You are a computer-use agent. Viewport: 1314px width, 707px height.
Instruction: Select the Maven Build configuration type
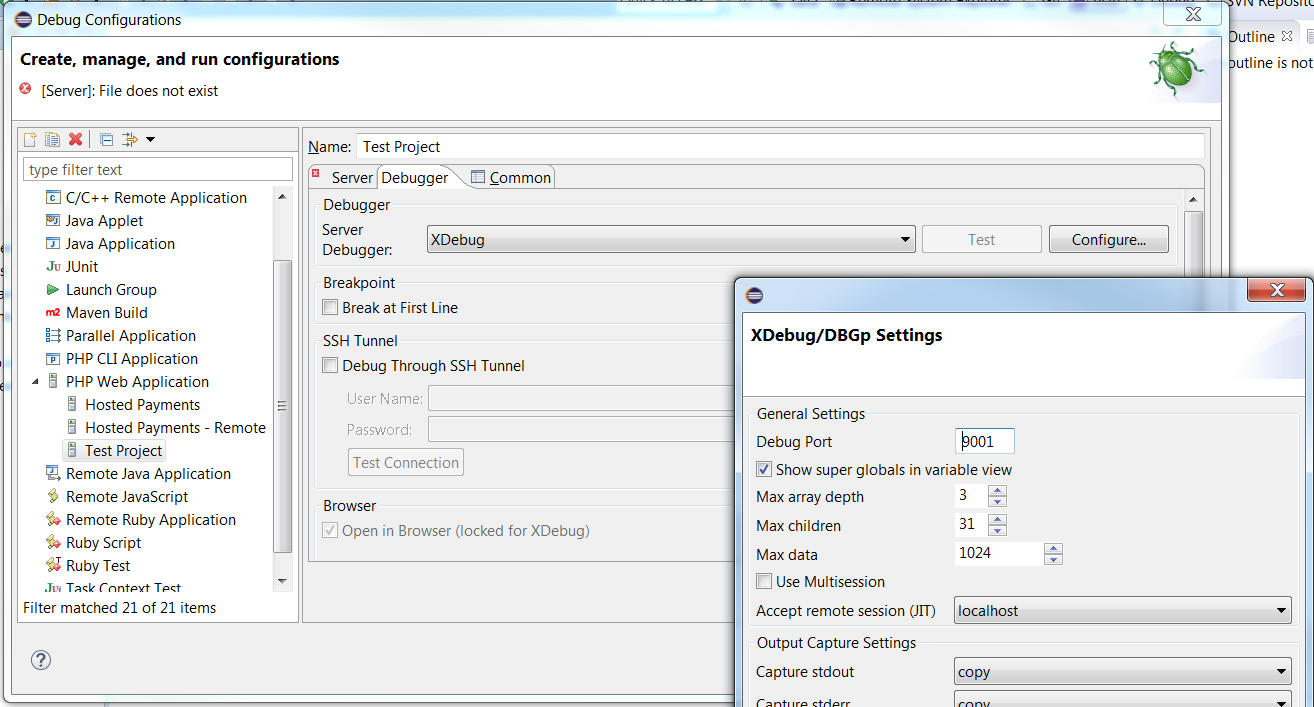point(106,313)
